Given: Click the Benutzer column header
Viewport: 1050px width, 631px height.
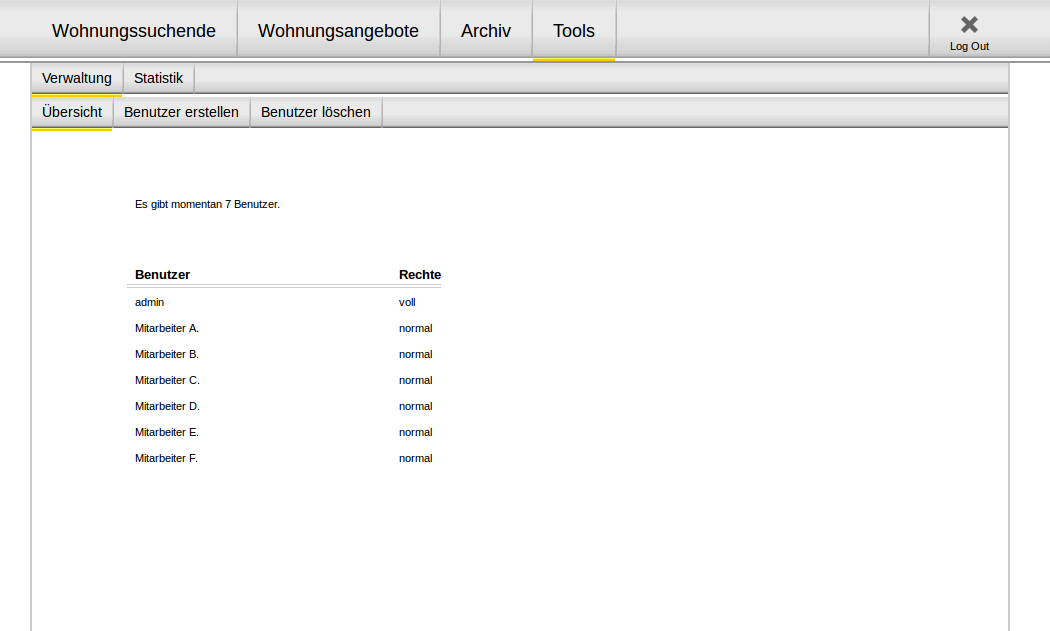Looking at the screenshot, I should click(163, 275).
